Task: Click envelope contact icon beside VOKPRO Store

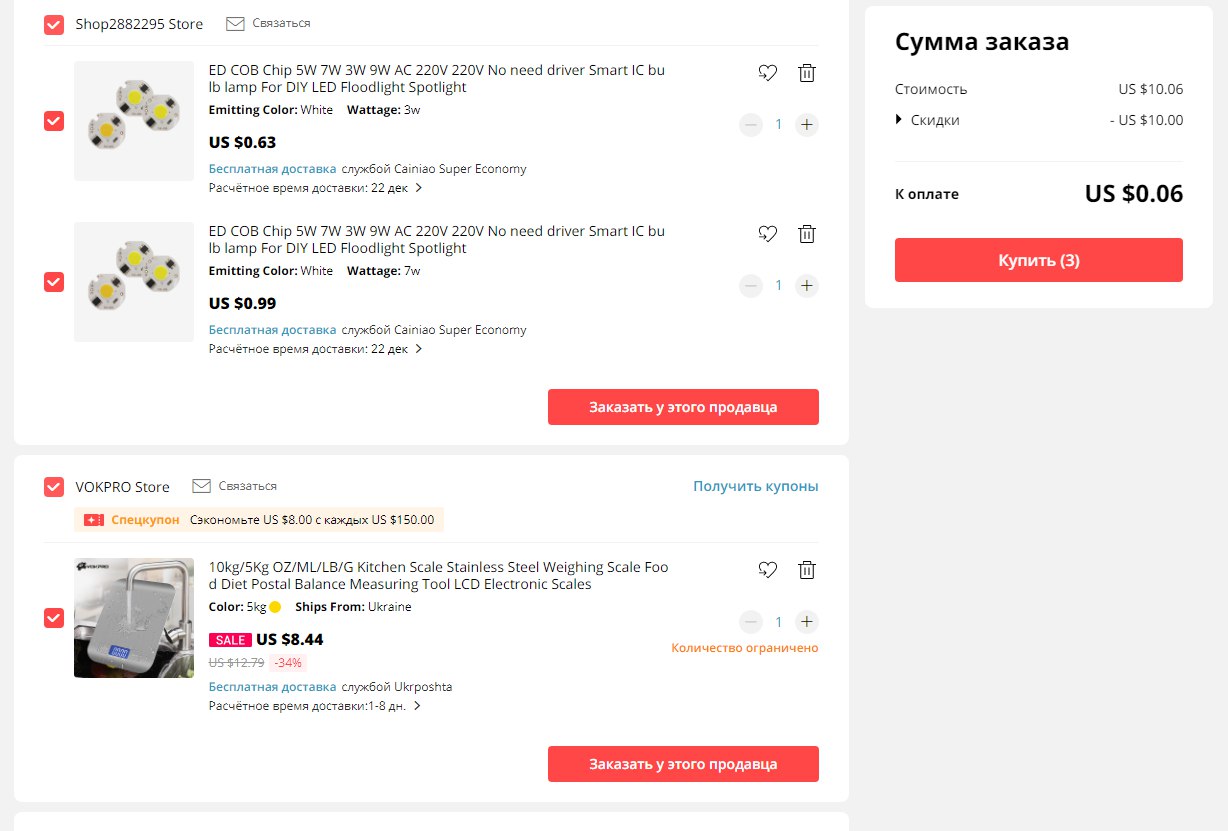Action: [x=201, y=486]
